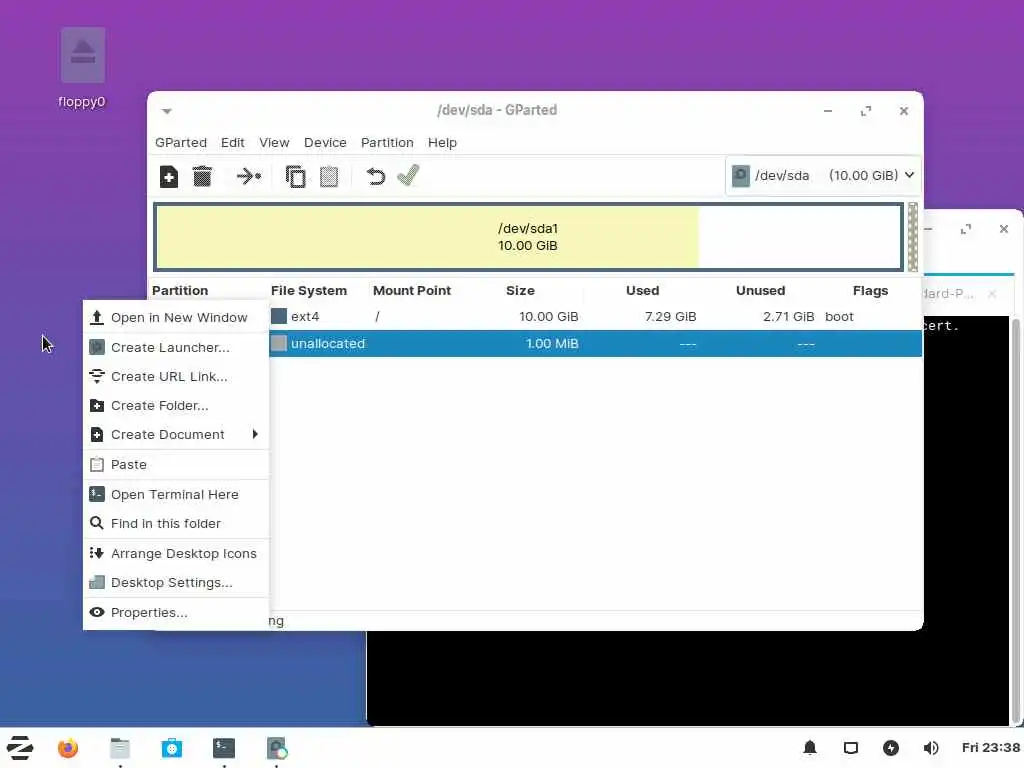Switch to Terminal from the taskbar
Image resolution: width=1024 pixels, height=768 pixels.
click(x=224, y=748)
